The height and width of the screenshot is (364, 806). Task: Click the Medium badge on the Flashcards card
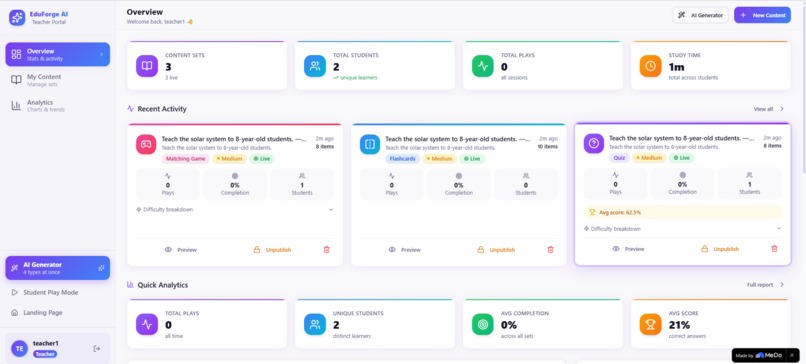(439, 159)
